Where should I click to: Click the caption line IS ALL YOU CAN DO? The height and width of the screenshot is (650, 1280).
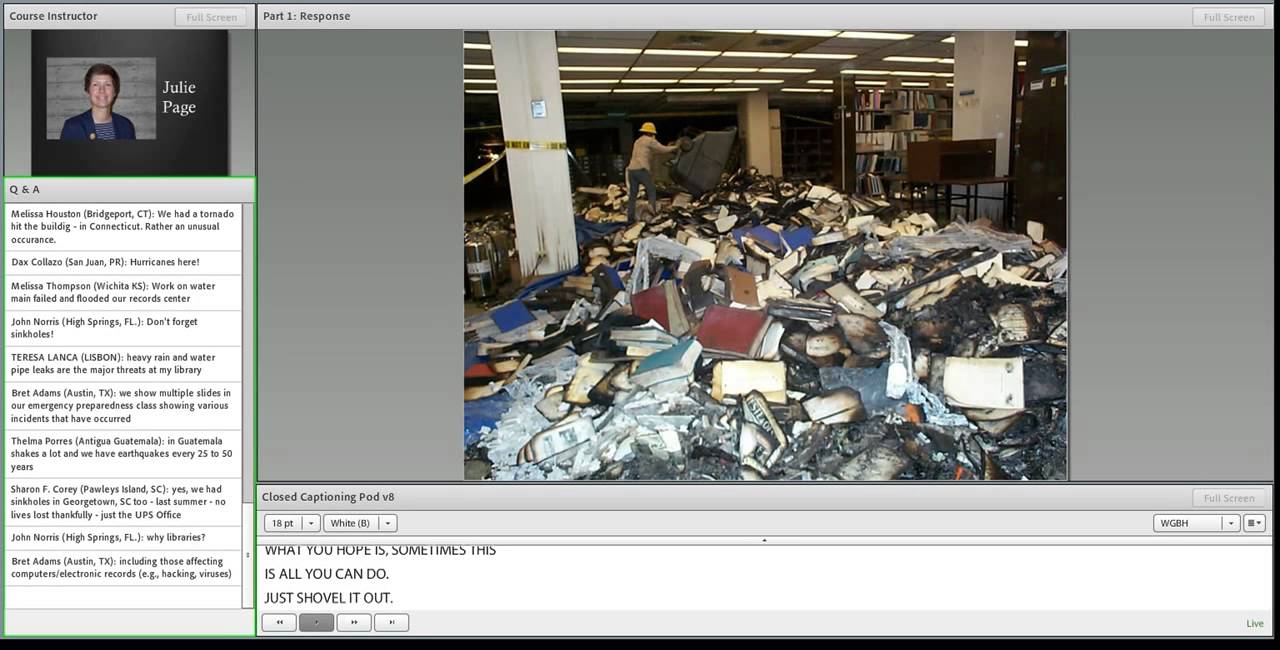[x=326, y=574]
